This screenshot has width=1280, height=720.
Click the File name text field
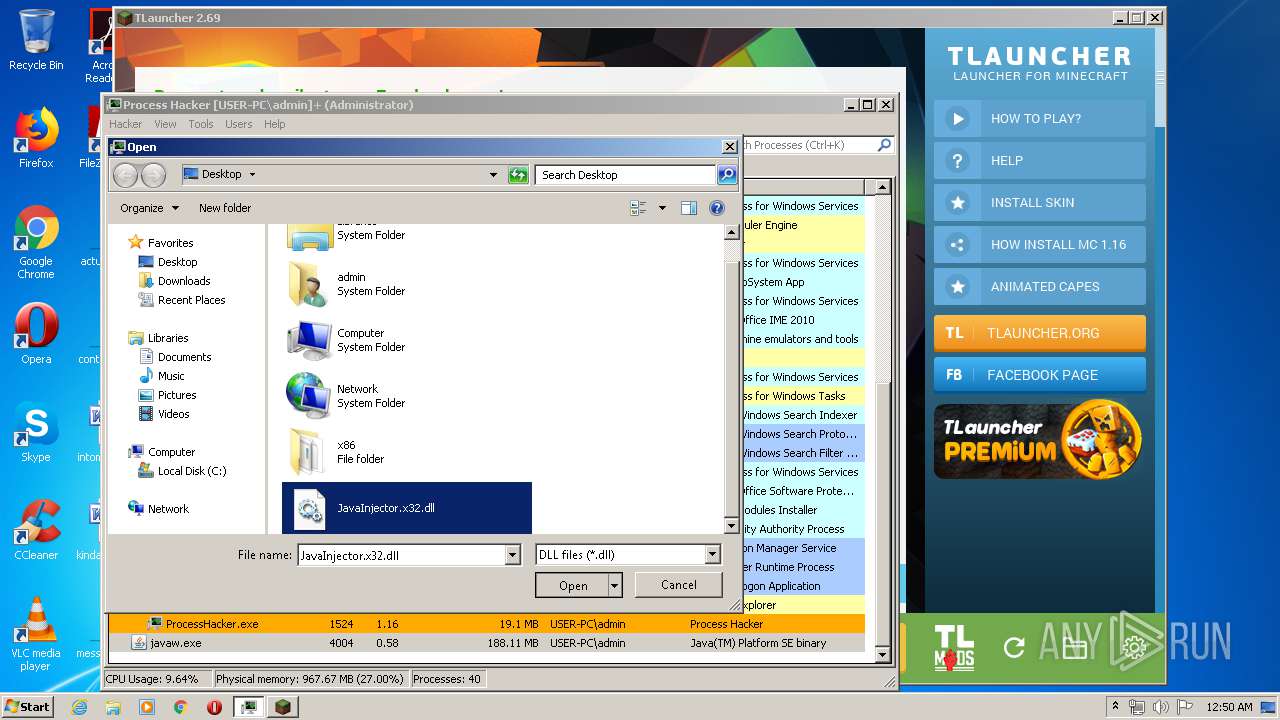pos(401,555)
